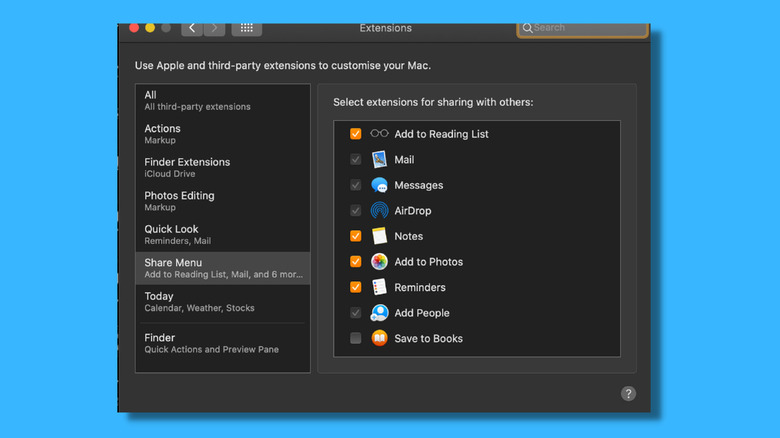Toggle the Reminders checkbox off
780x438 pixels.
(x=355, y=287)
